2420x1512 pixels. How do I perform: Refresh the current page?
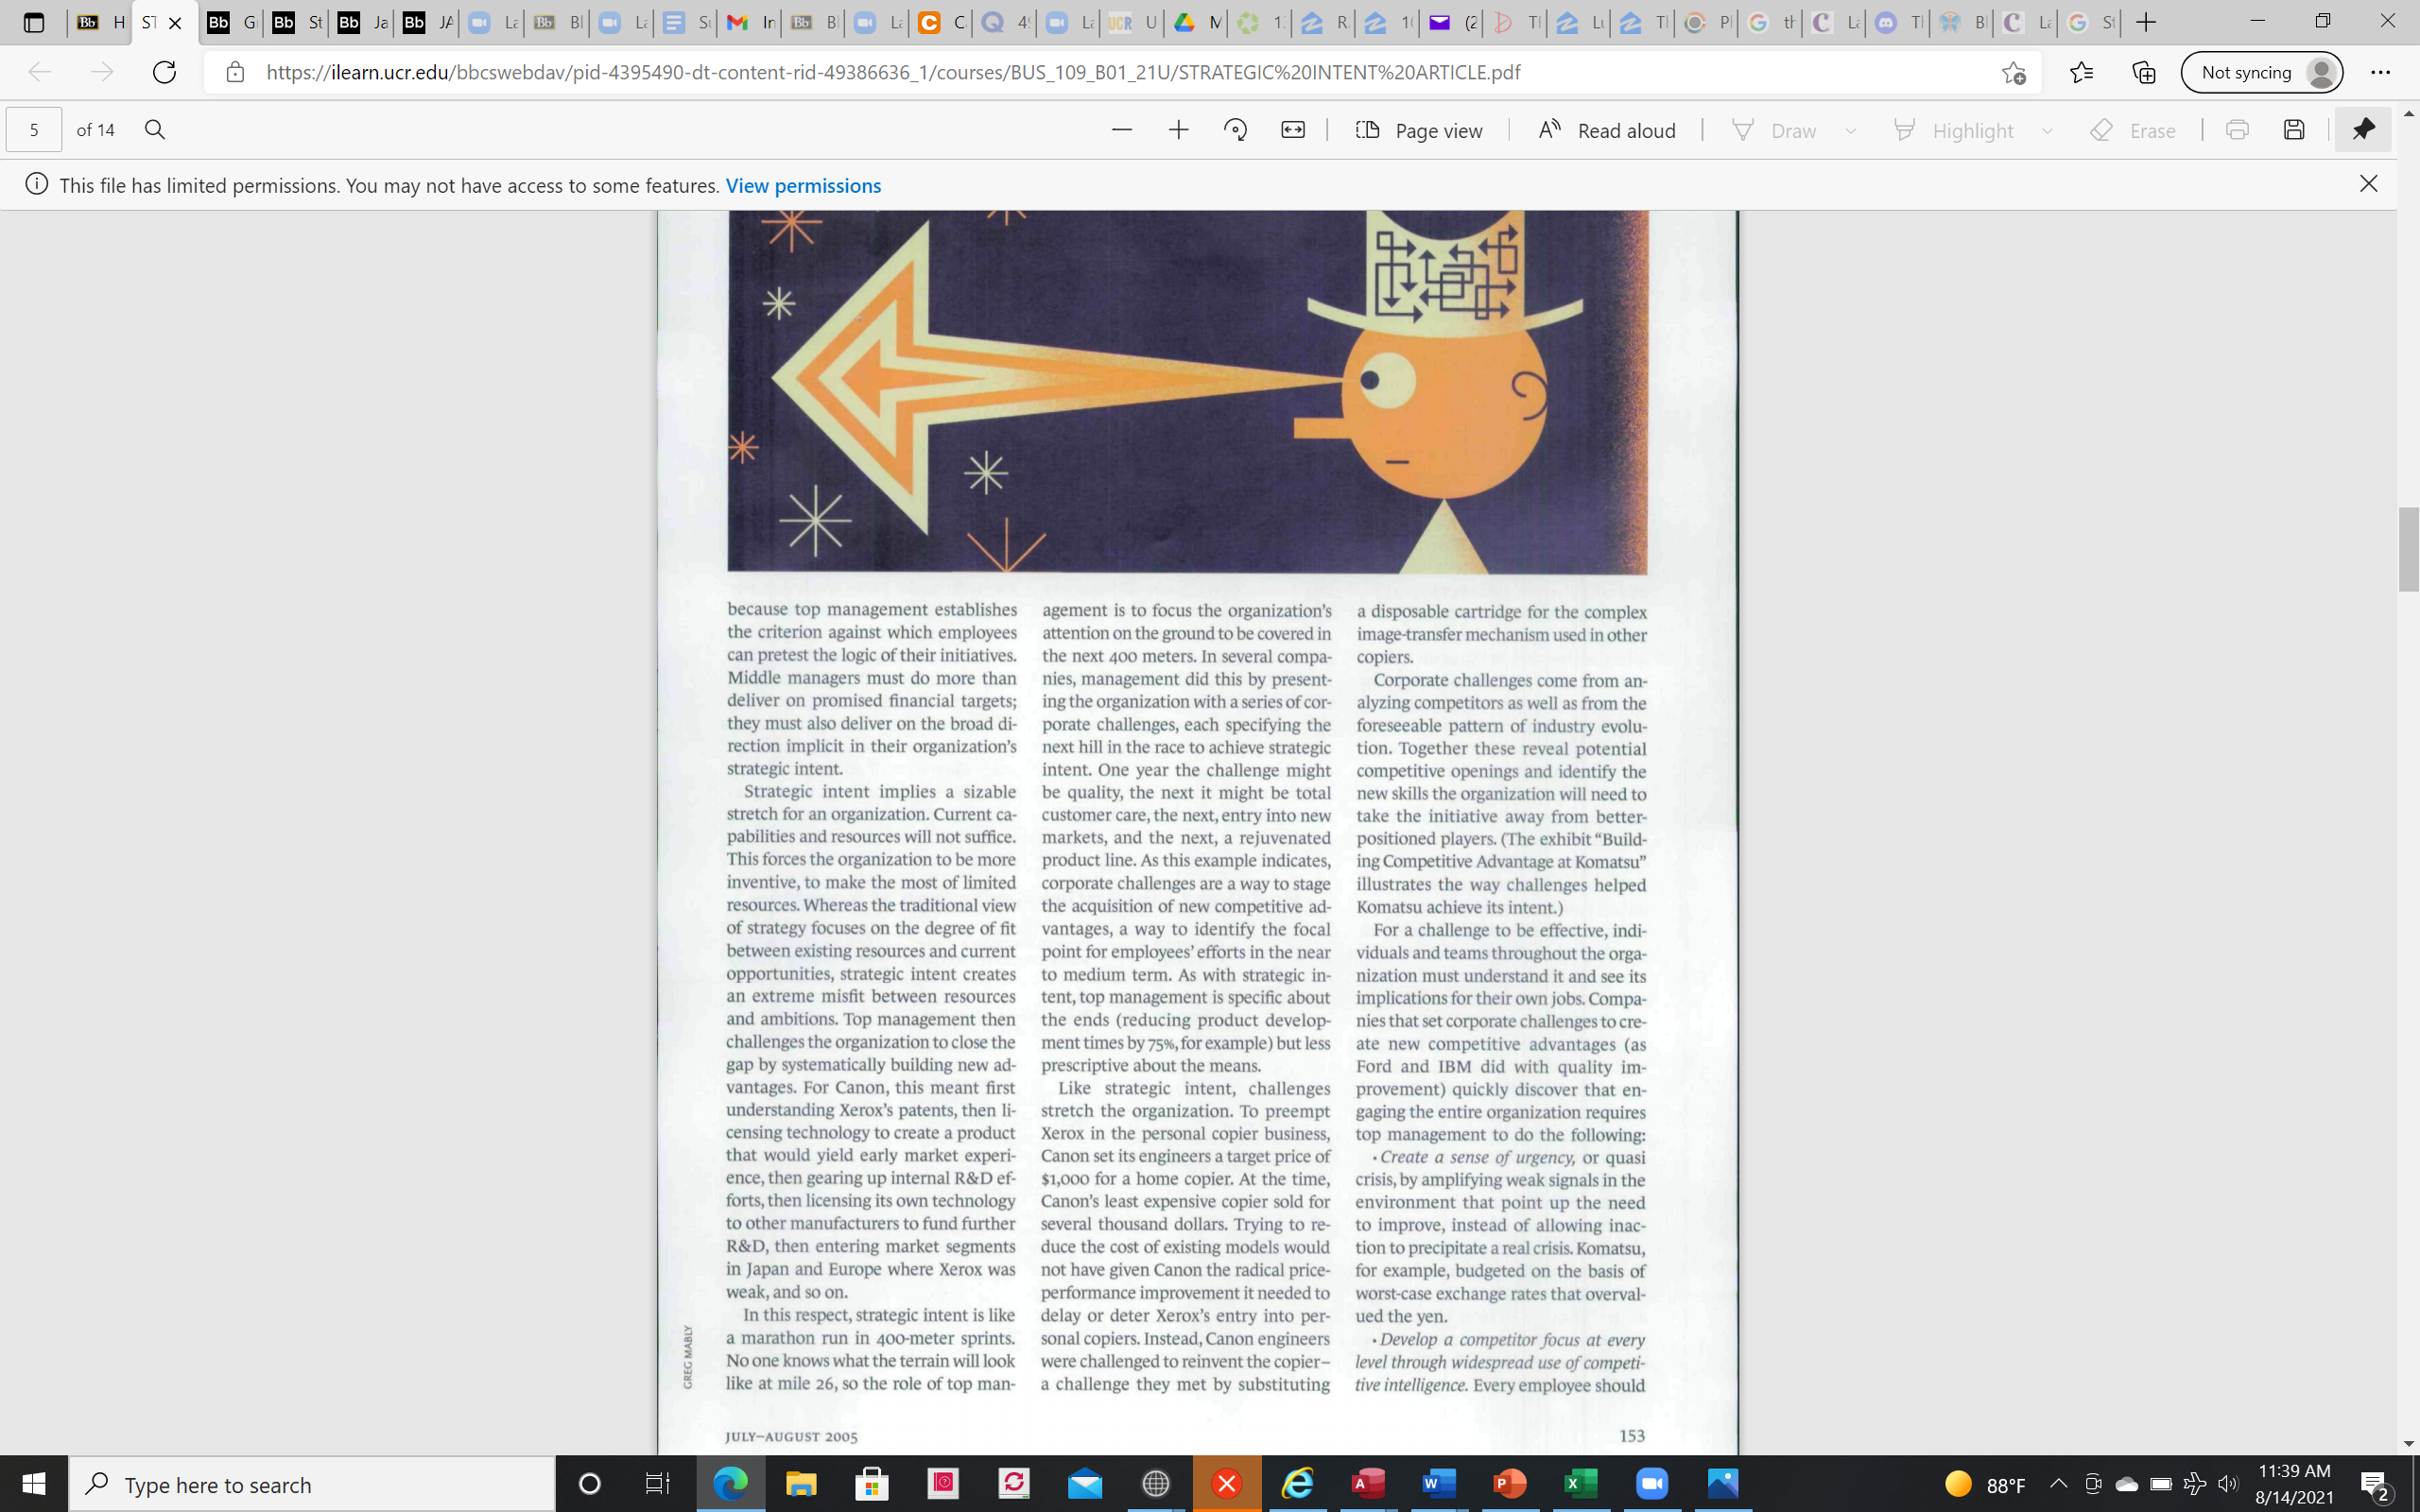tap(165, 72)
